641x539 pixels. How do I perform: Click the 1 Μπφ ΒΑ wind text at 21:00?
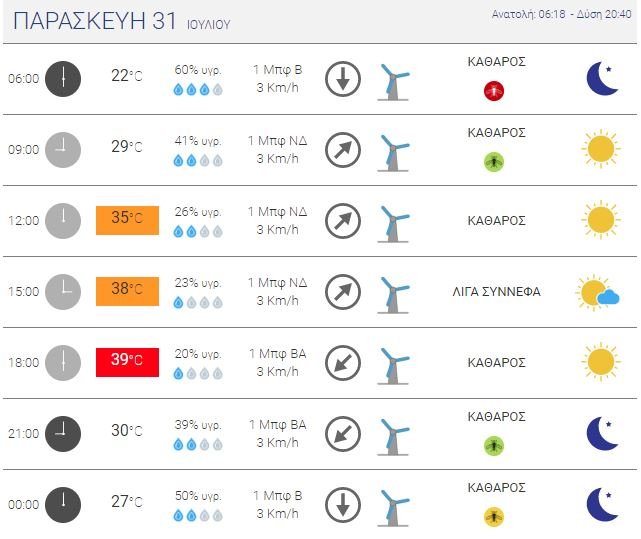278,425
